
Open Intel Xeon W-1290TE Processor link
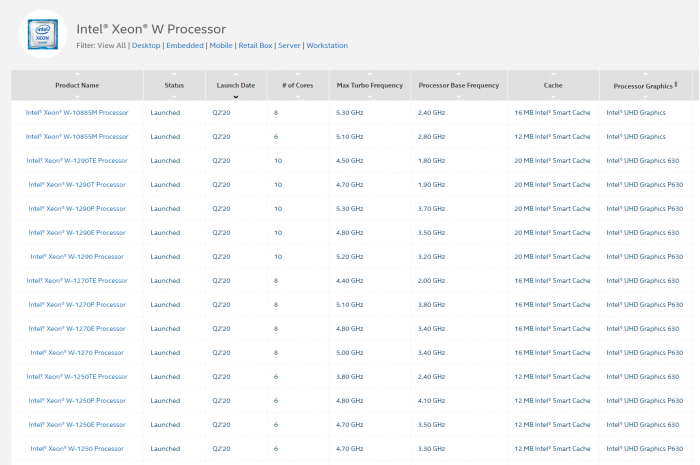click(x=77, y=160)
